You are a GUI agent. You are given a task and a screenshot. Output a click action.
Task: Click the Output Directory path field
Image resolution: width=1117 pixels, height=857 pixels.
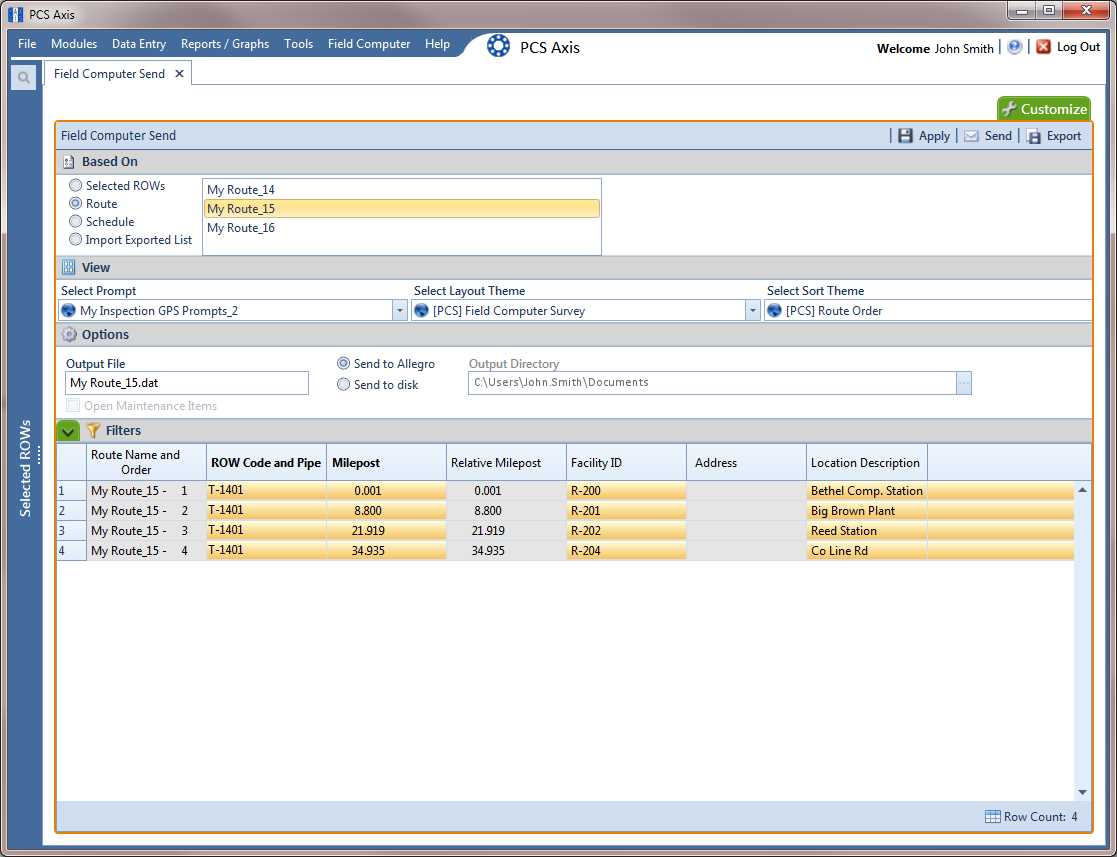712,383
